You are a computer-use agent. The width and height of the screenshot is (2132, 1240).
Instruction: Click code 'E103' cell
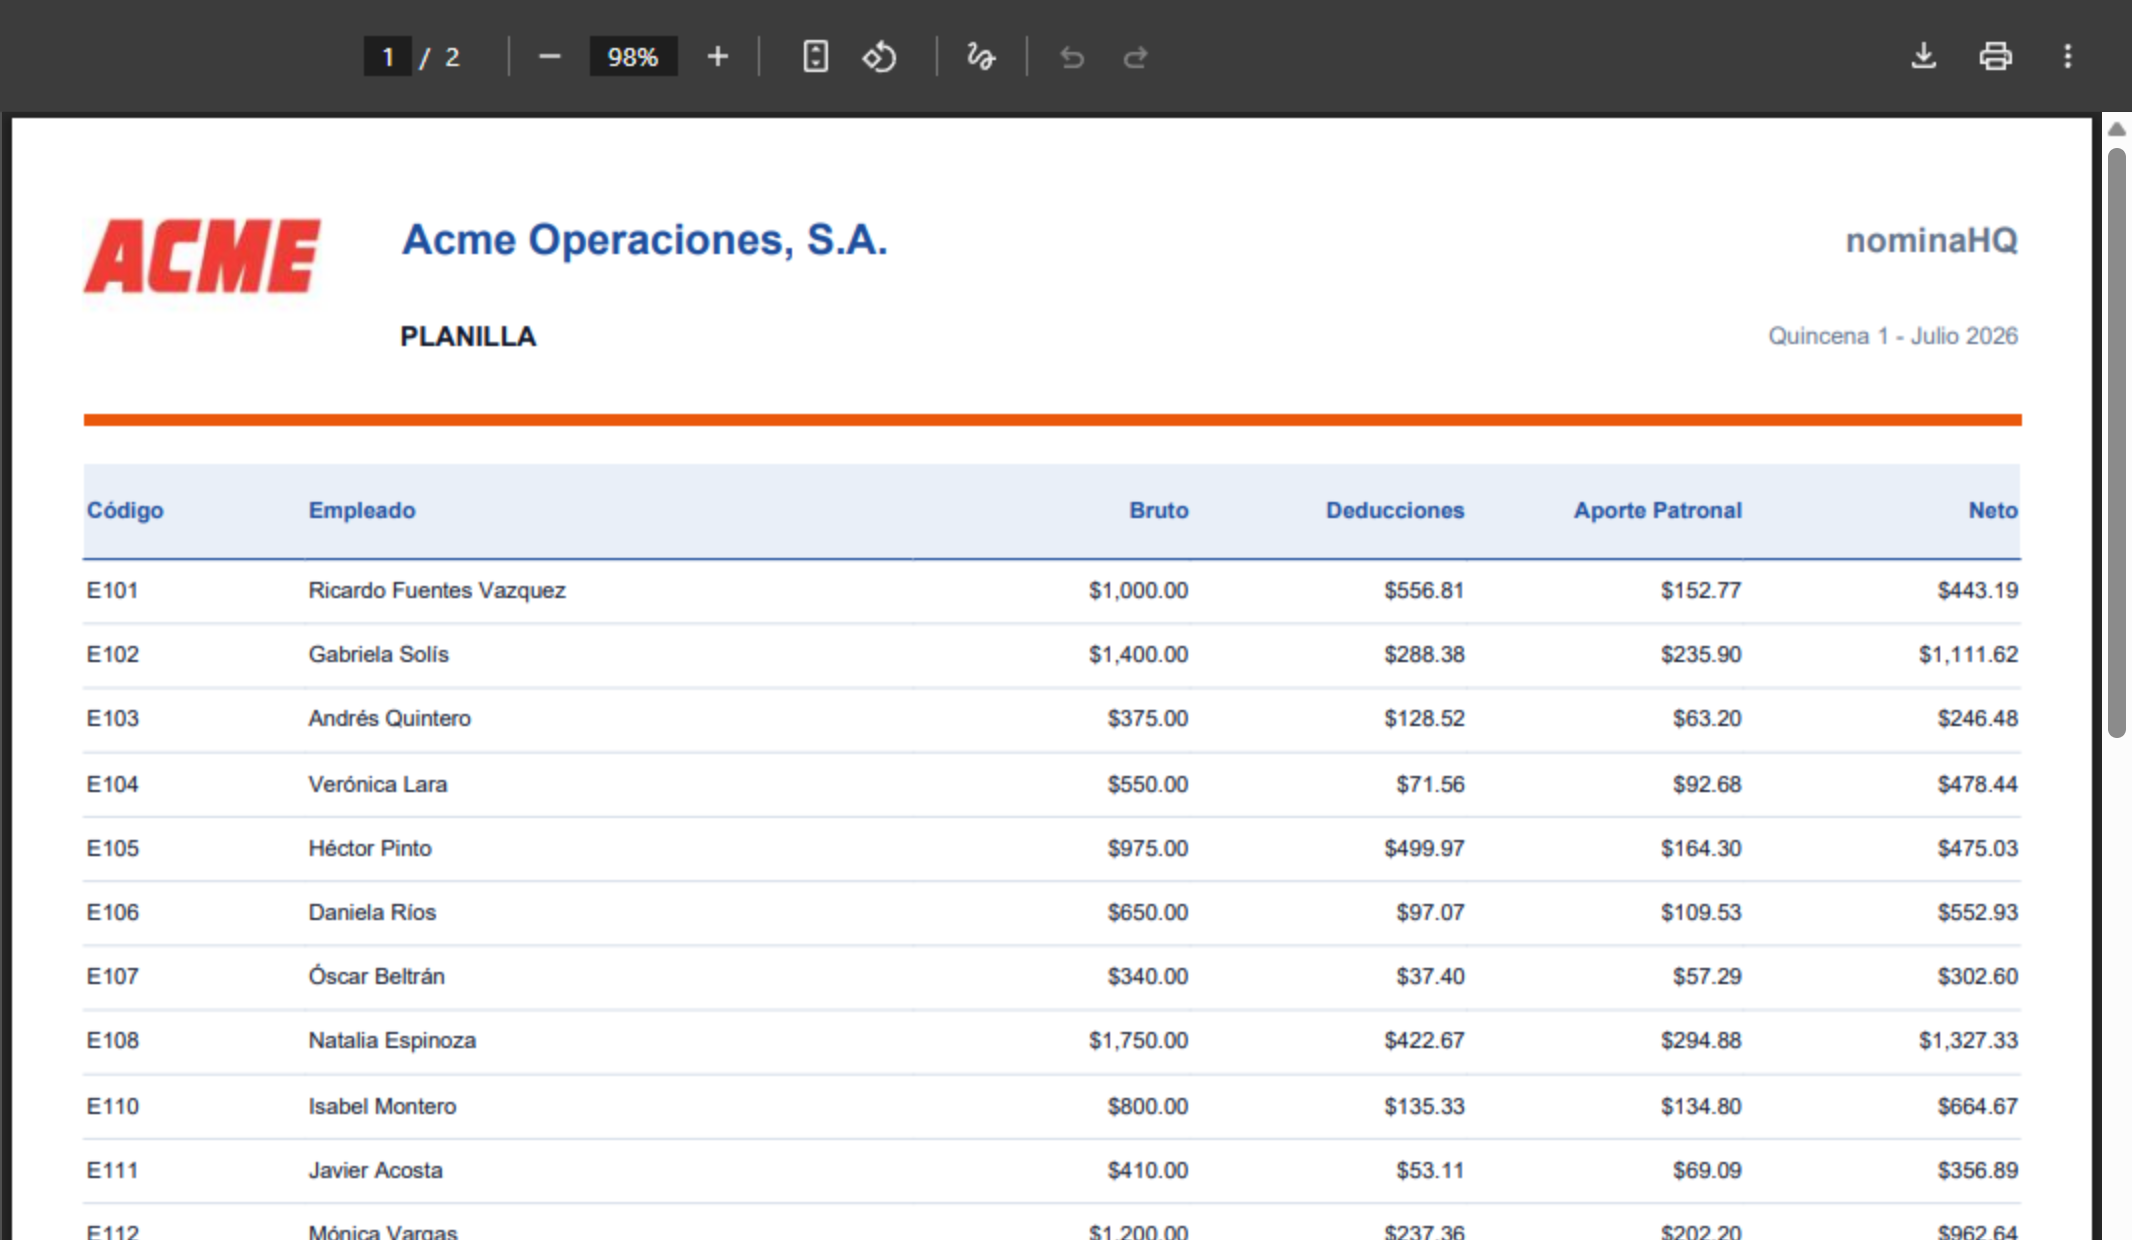click(x=112, y=718)
